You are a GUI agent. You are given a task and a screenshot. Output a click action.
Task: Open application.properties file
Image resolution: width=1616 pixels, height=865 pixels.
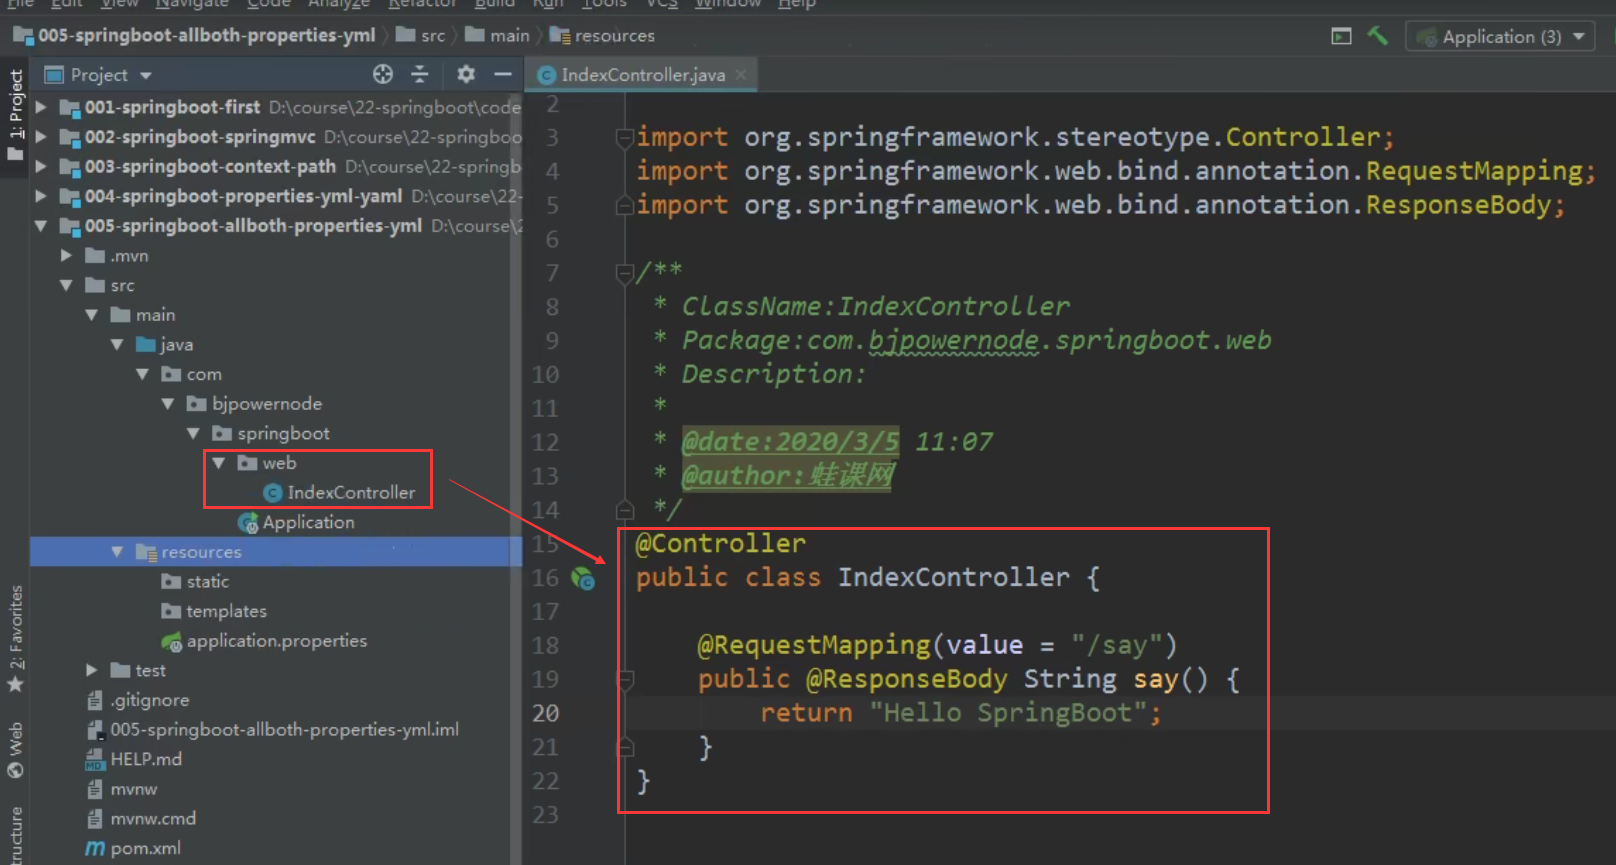click(x=264, y=641)
